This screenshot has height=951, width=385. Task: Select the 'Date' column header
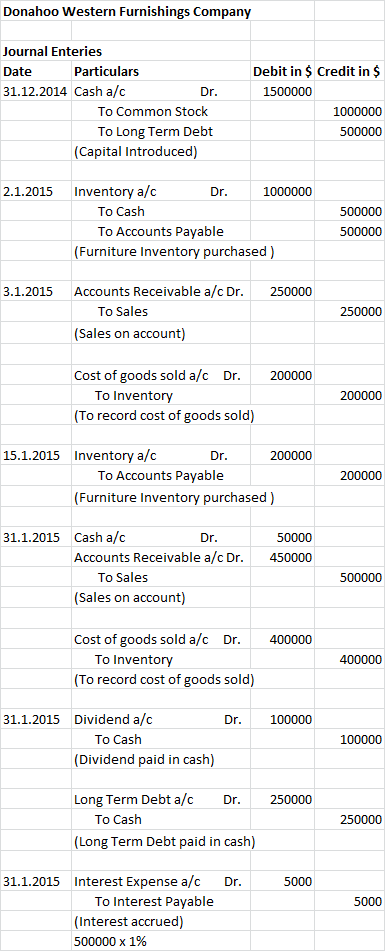[18, 72]
